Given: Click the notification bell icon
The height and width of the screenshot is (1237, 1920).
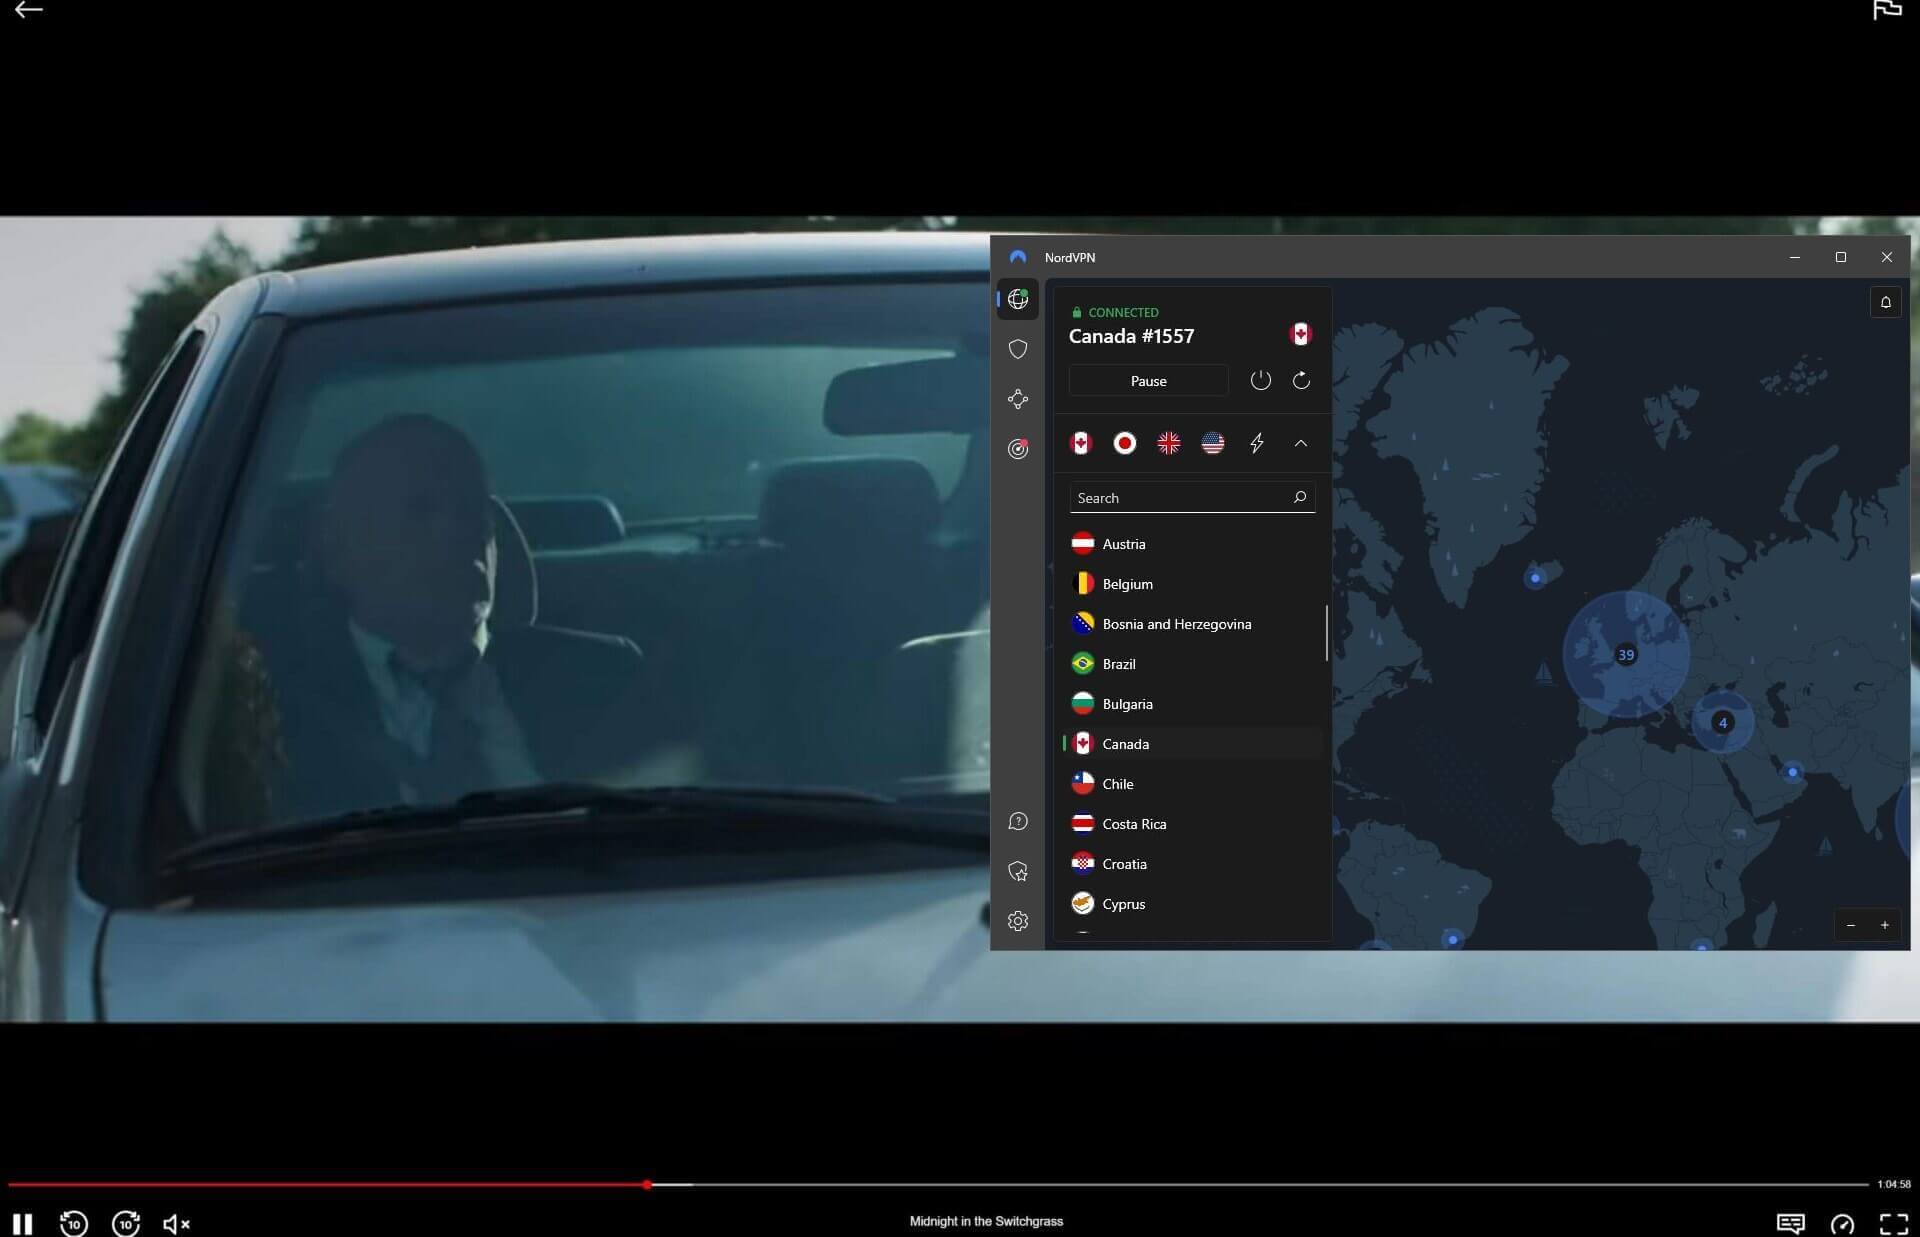Looking at the screenshot, I should [1885, 302].
